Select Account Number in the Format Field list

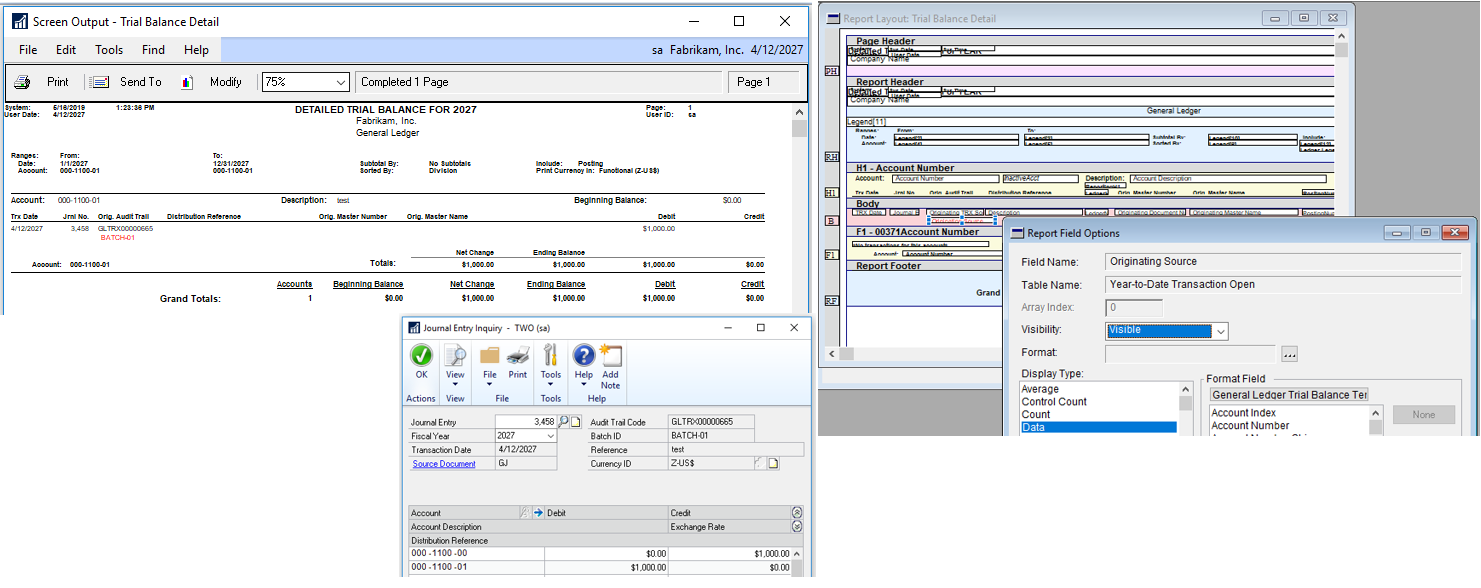tap(1250, 425)
